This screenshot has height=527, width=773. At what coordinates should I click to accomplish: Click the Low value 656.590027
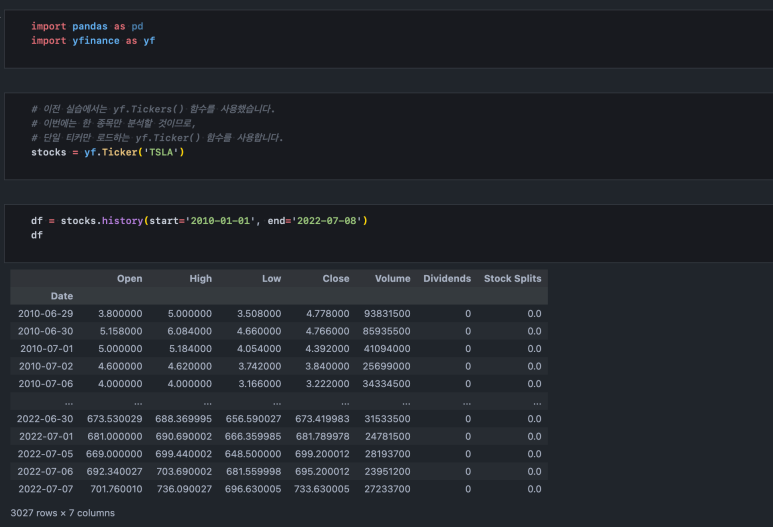pyautogui.click(x=253, y=419)
